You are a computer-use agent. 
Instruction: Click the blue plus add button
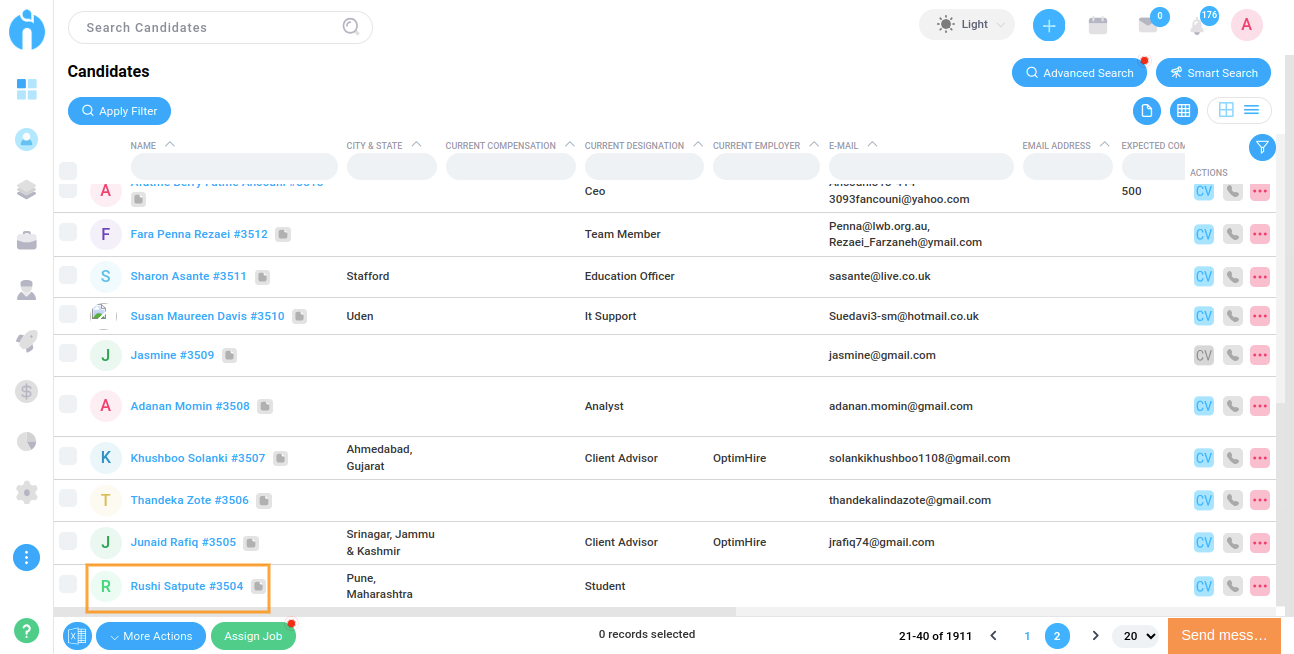point(1048,26)
